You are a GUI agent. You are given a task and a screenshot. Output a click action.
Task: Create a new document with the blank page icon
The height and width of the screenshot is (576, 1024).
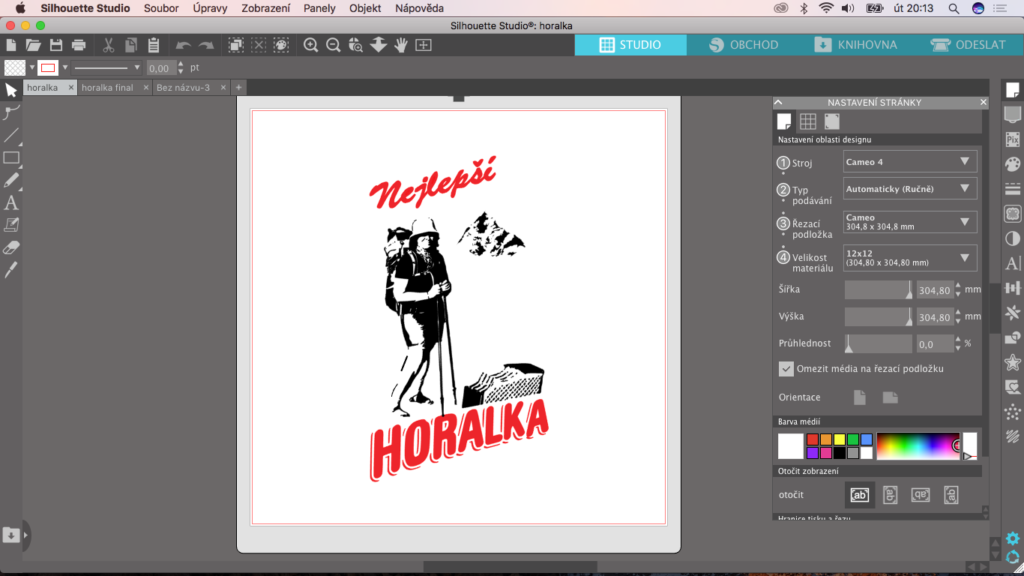click(11, 45)
